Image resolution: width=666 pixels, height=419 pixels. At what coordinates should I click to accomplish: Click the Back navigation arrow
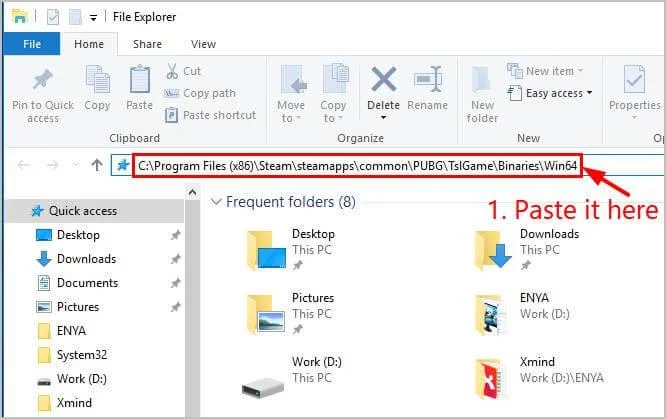tap(23, 165)
